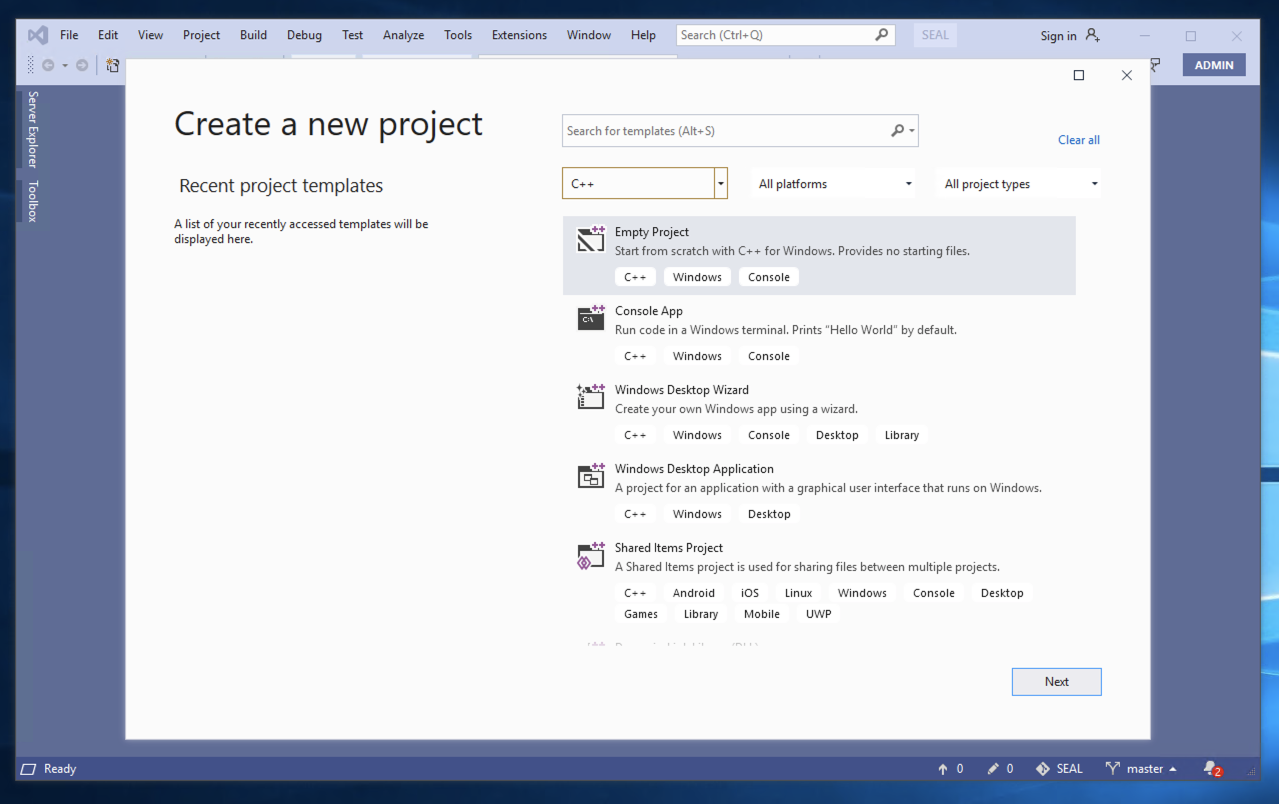Click the Library tag under Windows Desktop Wizard
Image resolution: width=1279 pixels, height=804 pixels.
901,435
